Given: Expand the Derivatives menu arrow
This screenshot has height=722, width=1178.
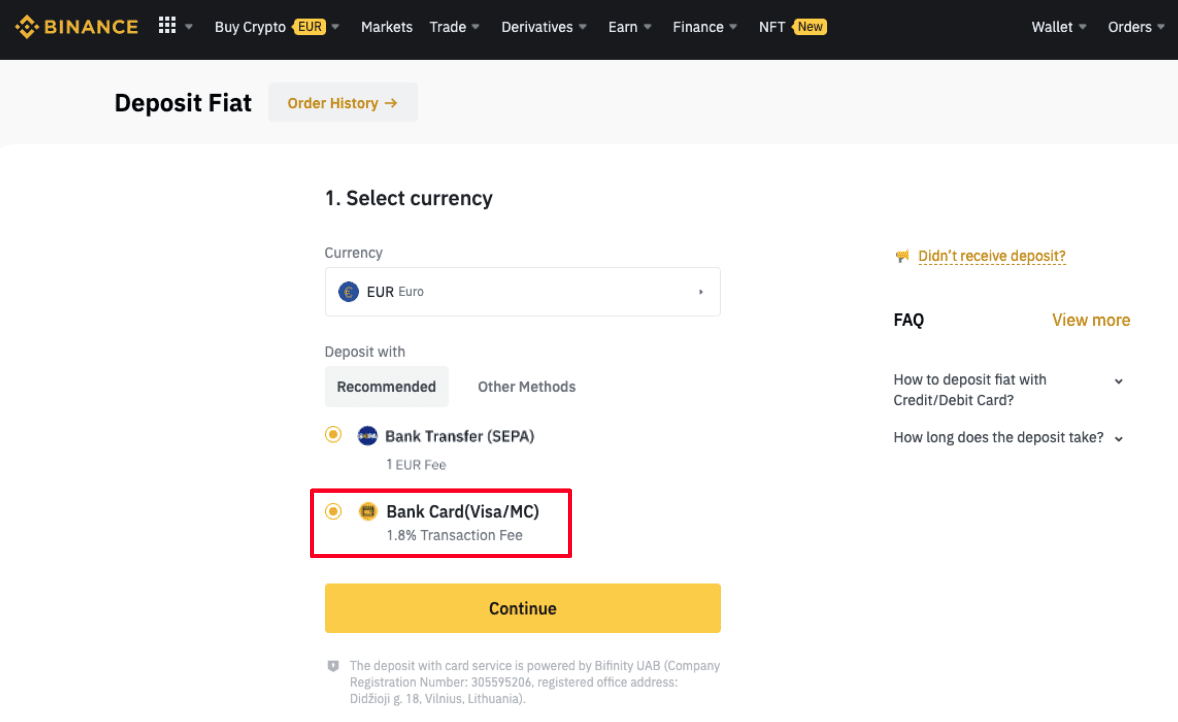Looking at the screenshot, I should (582, 27).
